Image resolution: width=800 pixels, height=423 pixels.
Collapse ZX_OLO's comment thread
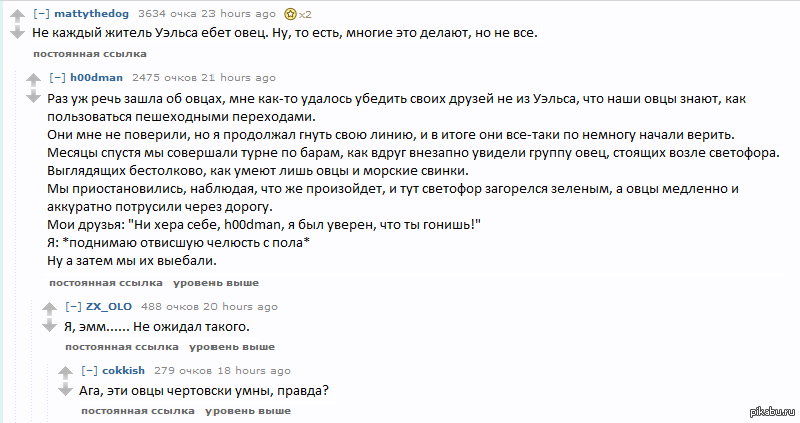click(x=73, y=306)
